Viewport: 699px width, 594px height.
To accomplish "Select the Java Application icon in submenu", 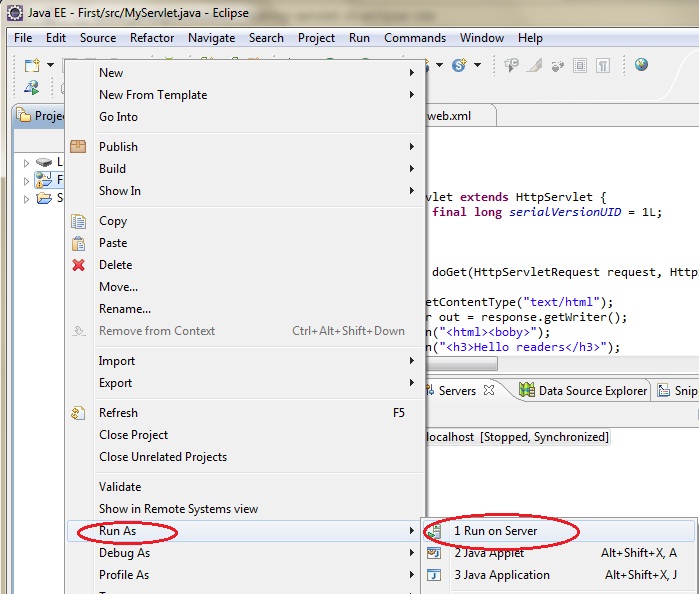I will [434, 575].
